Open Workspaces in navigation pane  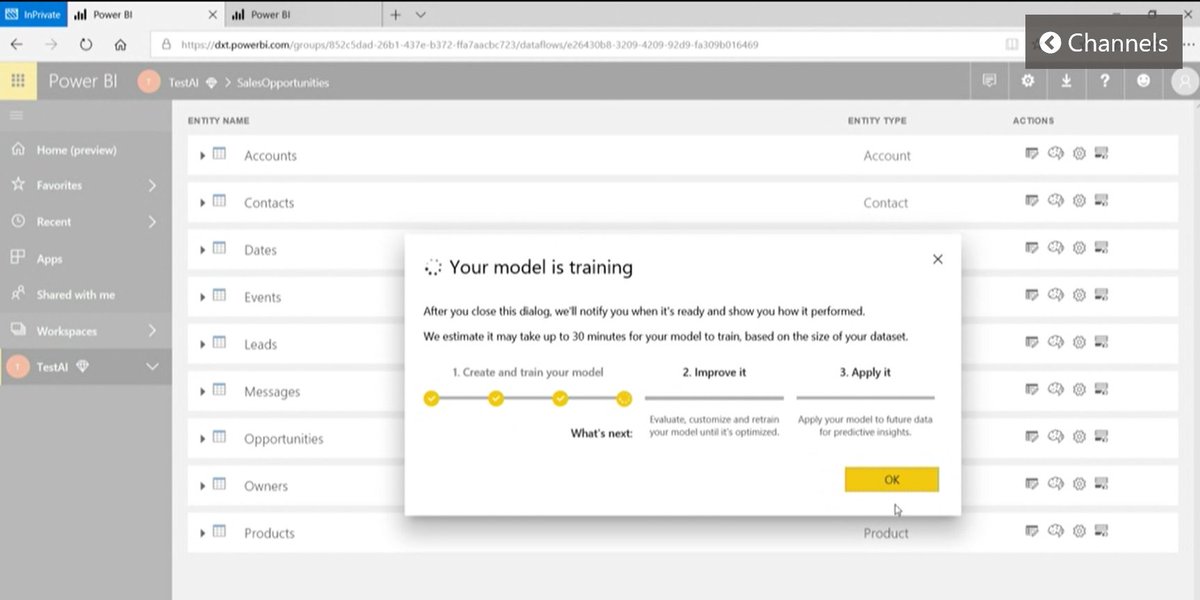(x=67, y=331)
